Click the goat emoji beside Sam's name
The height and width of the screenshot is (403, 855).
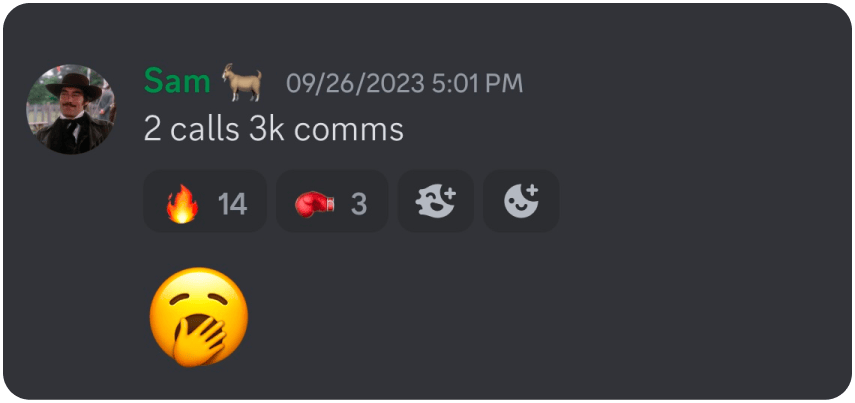242,82
